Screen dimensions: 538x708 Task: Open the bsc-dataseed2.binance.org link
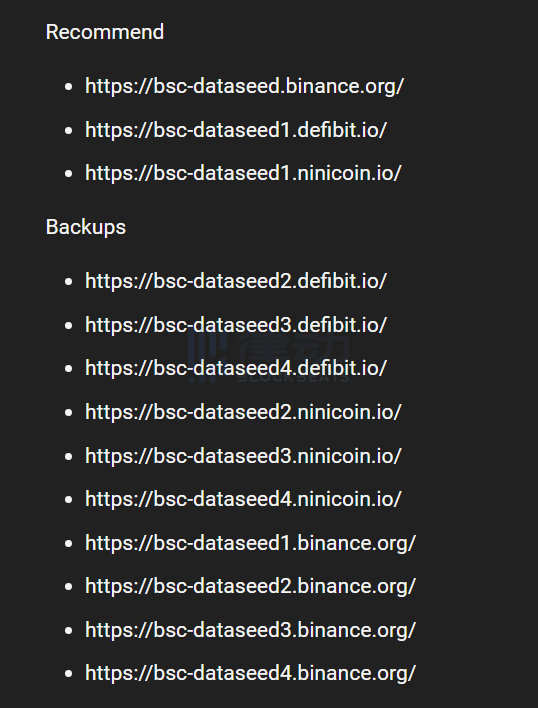(250, 587)
